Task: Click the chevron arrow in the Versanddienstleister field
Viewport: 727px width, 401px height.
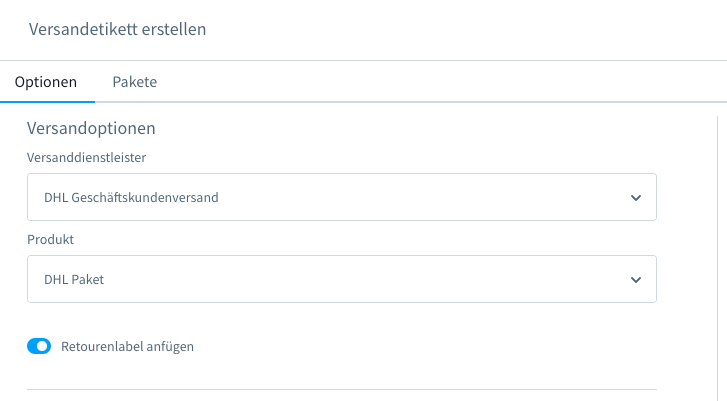Action: click(x=636, y=198)
